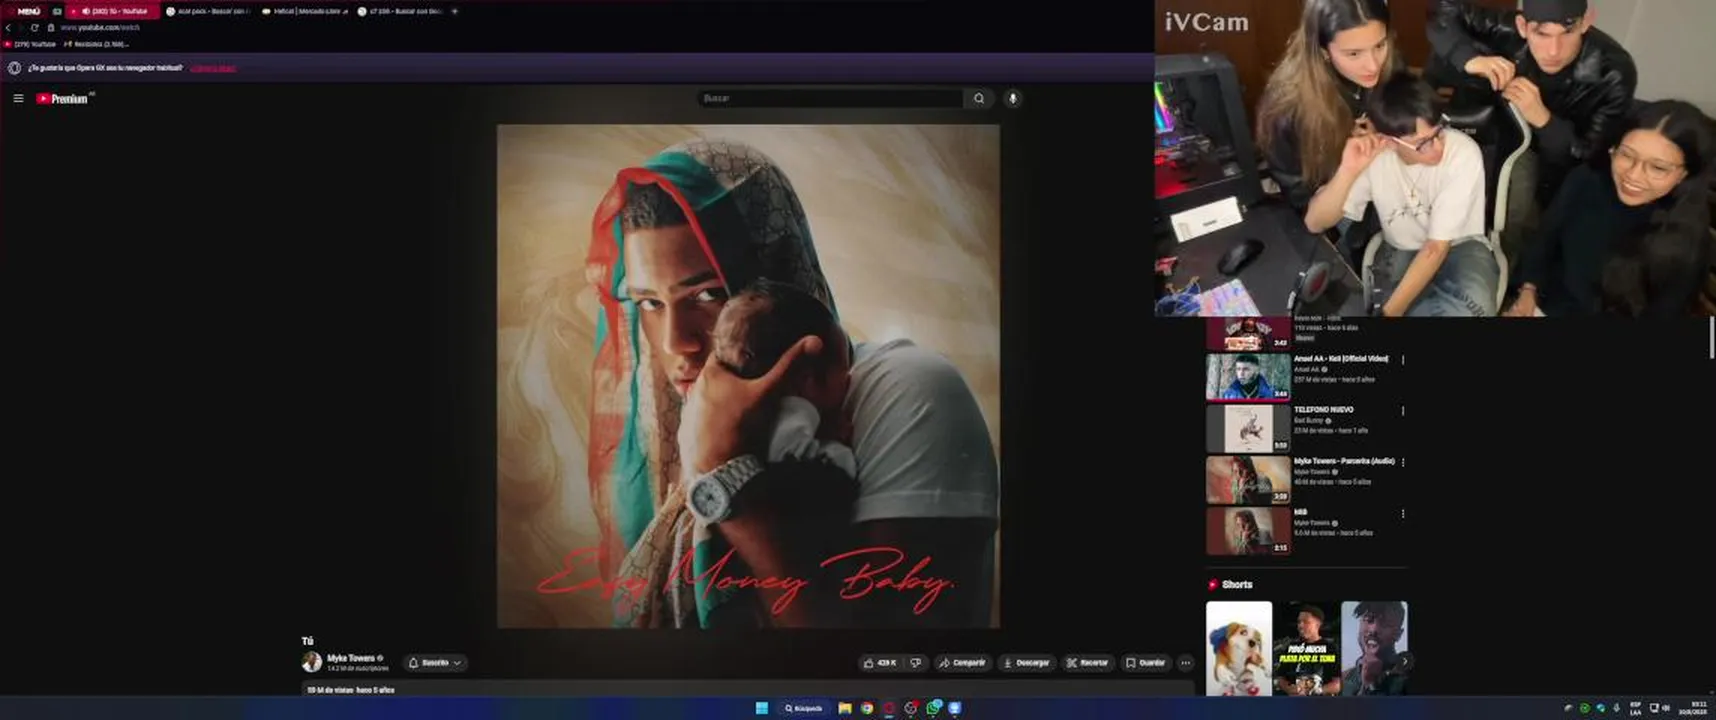Viewport: 1716px width, 720px height.
Task: Go to YouTube Premium home logo
Action: click(64, 98)
